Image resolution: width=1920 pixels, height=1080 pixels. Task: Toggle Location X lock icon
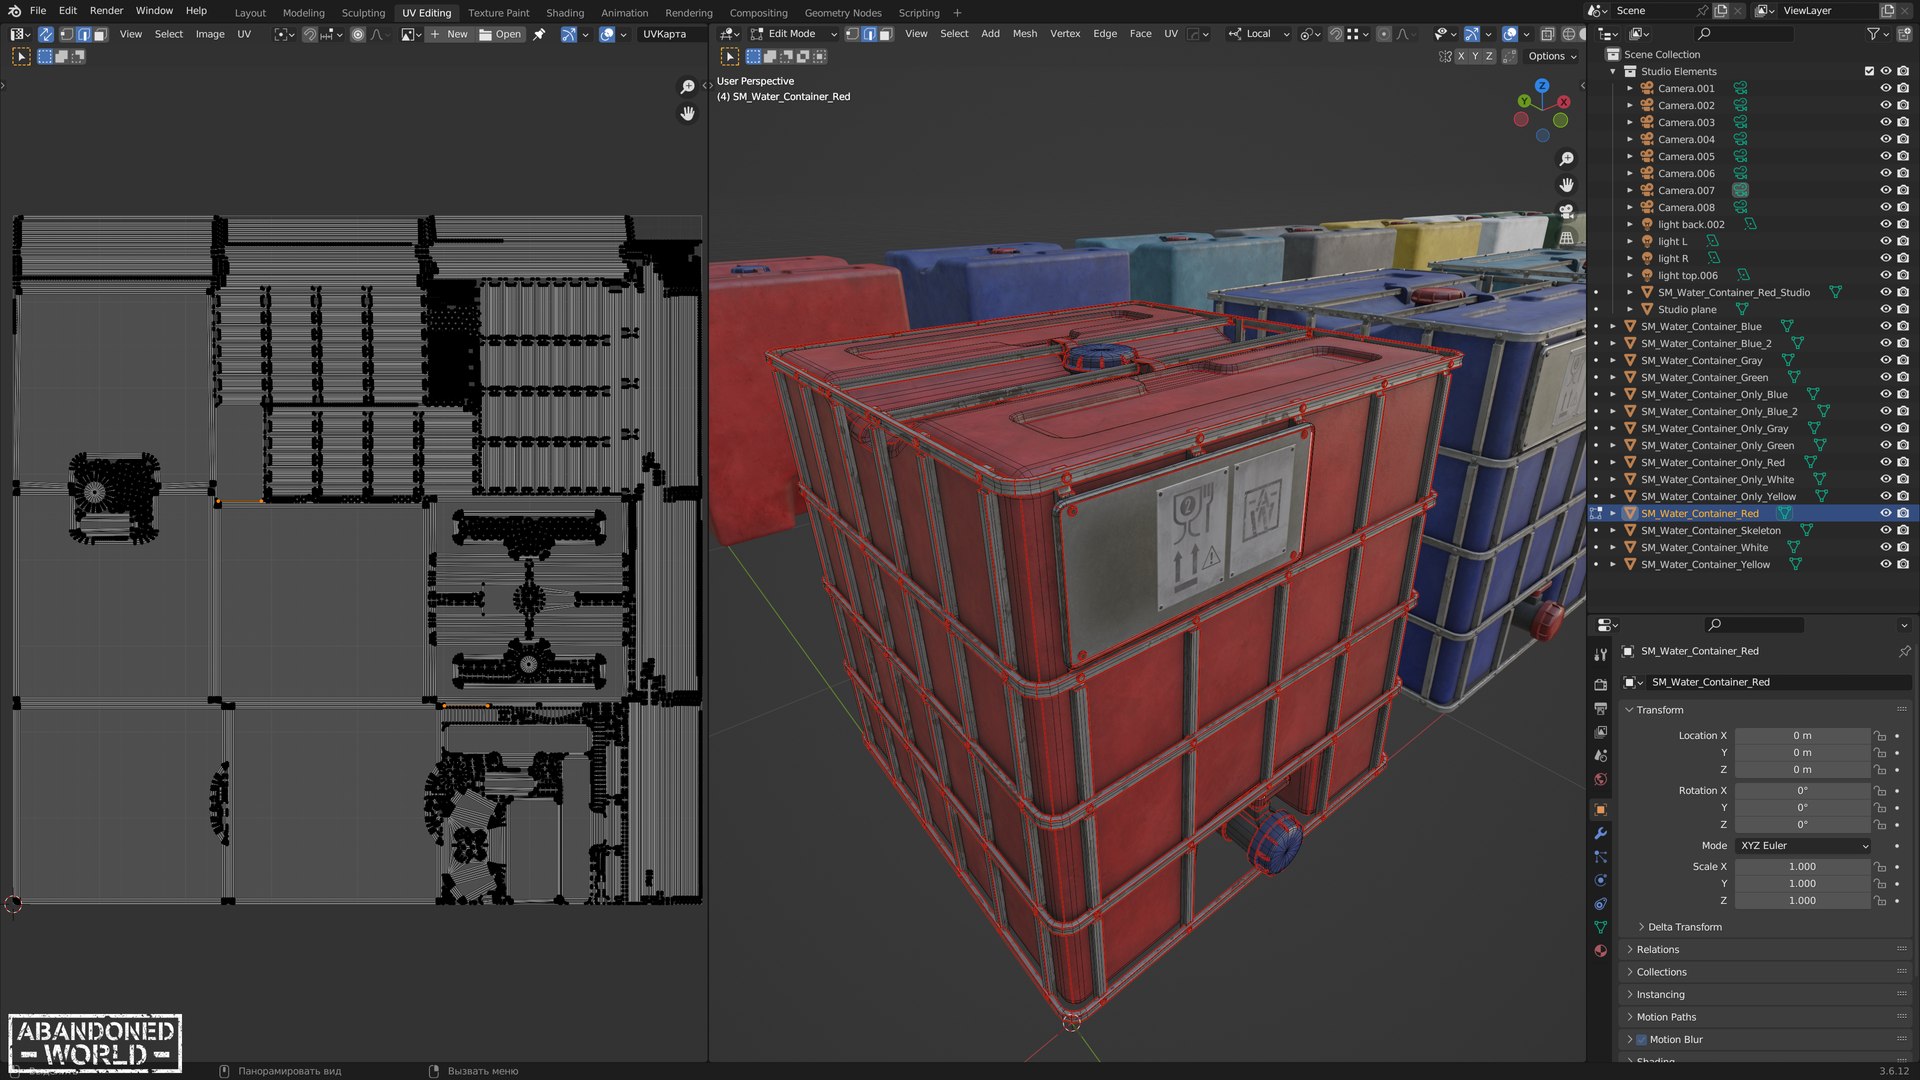1880,736
